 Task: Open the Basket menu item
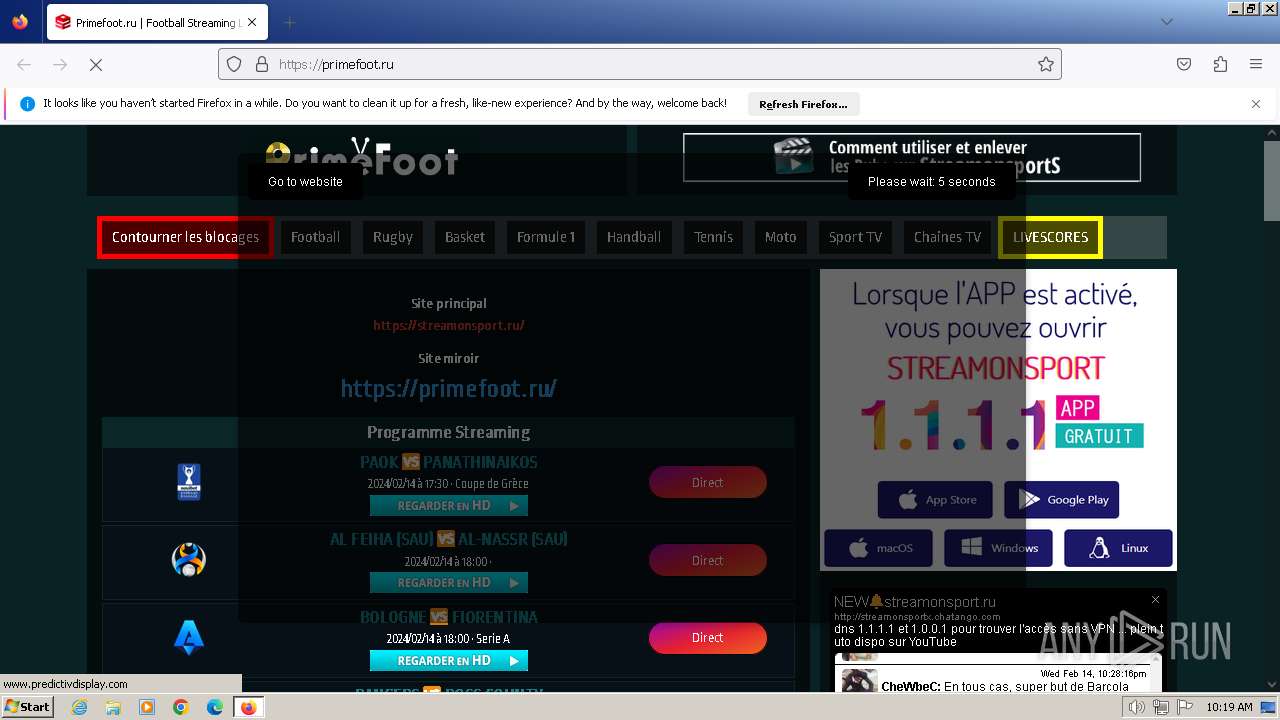pos(465,237)
